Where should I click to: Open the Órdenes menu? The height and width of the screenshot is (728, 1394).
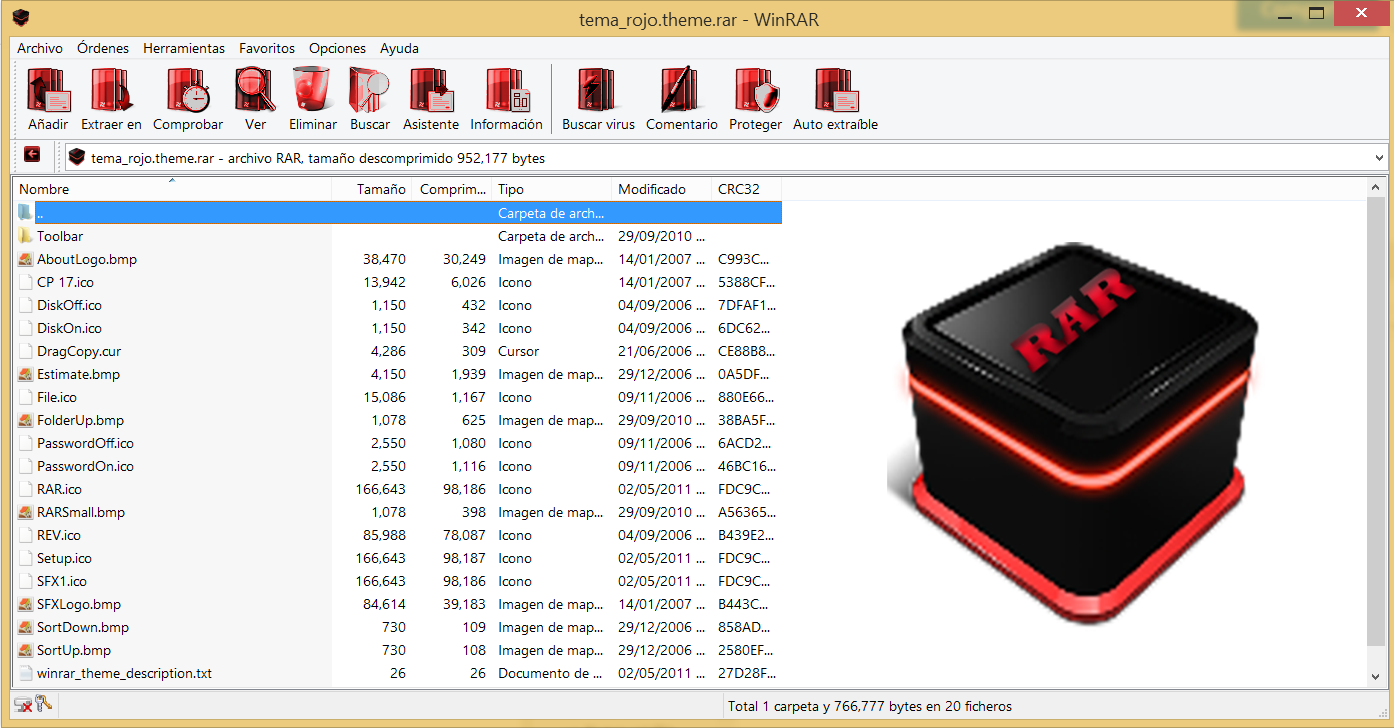tap(103, 48)
